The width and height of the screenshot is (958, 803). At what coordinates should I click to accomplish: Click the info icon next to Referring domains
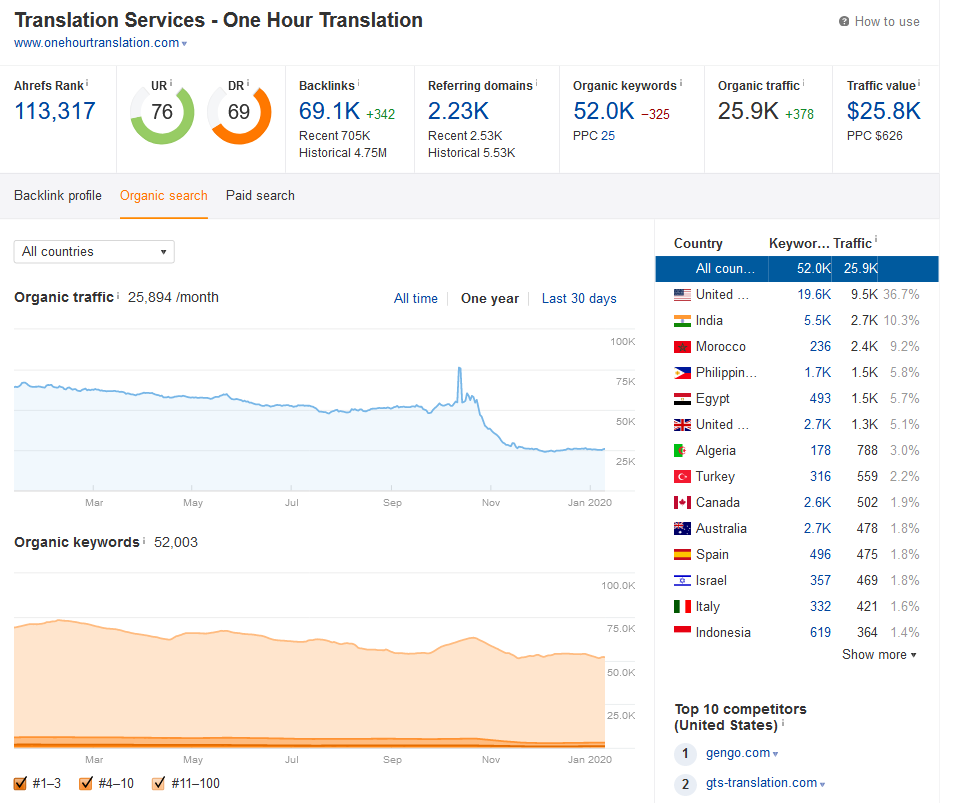(x=536, y=82)
